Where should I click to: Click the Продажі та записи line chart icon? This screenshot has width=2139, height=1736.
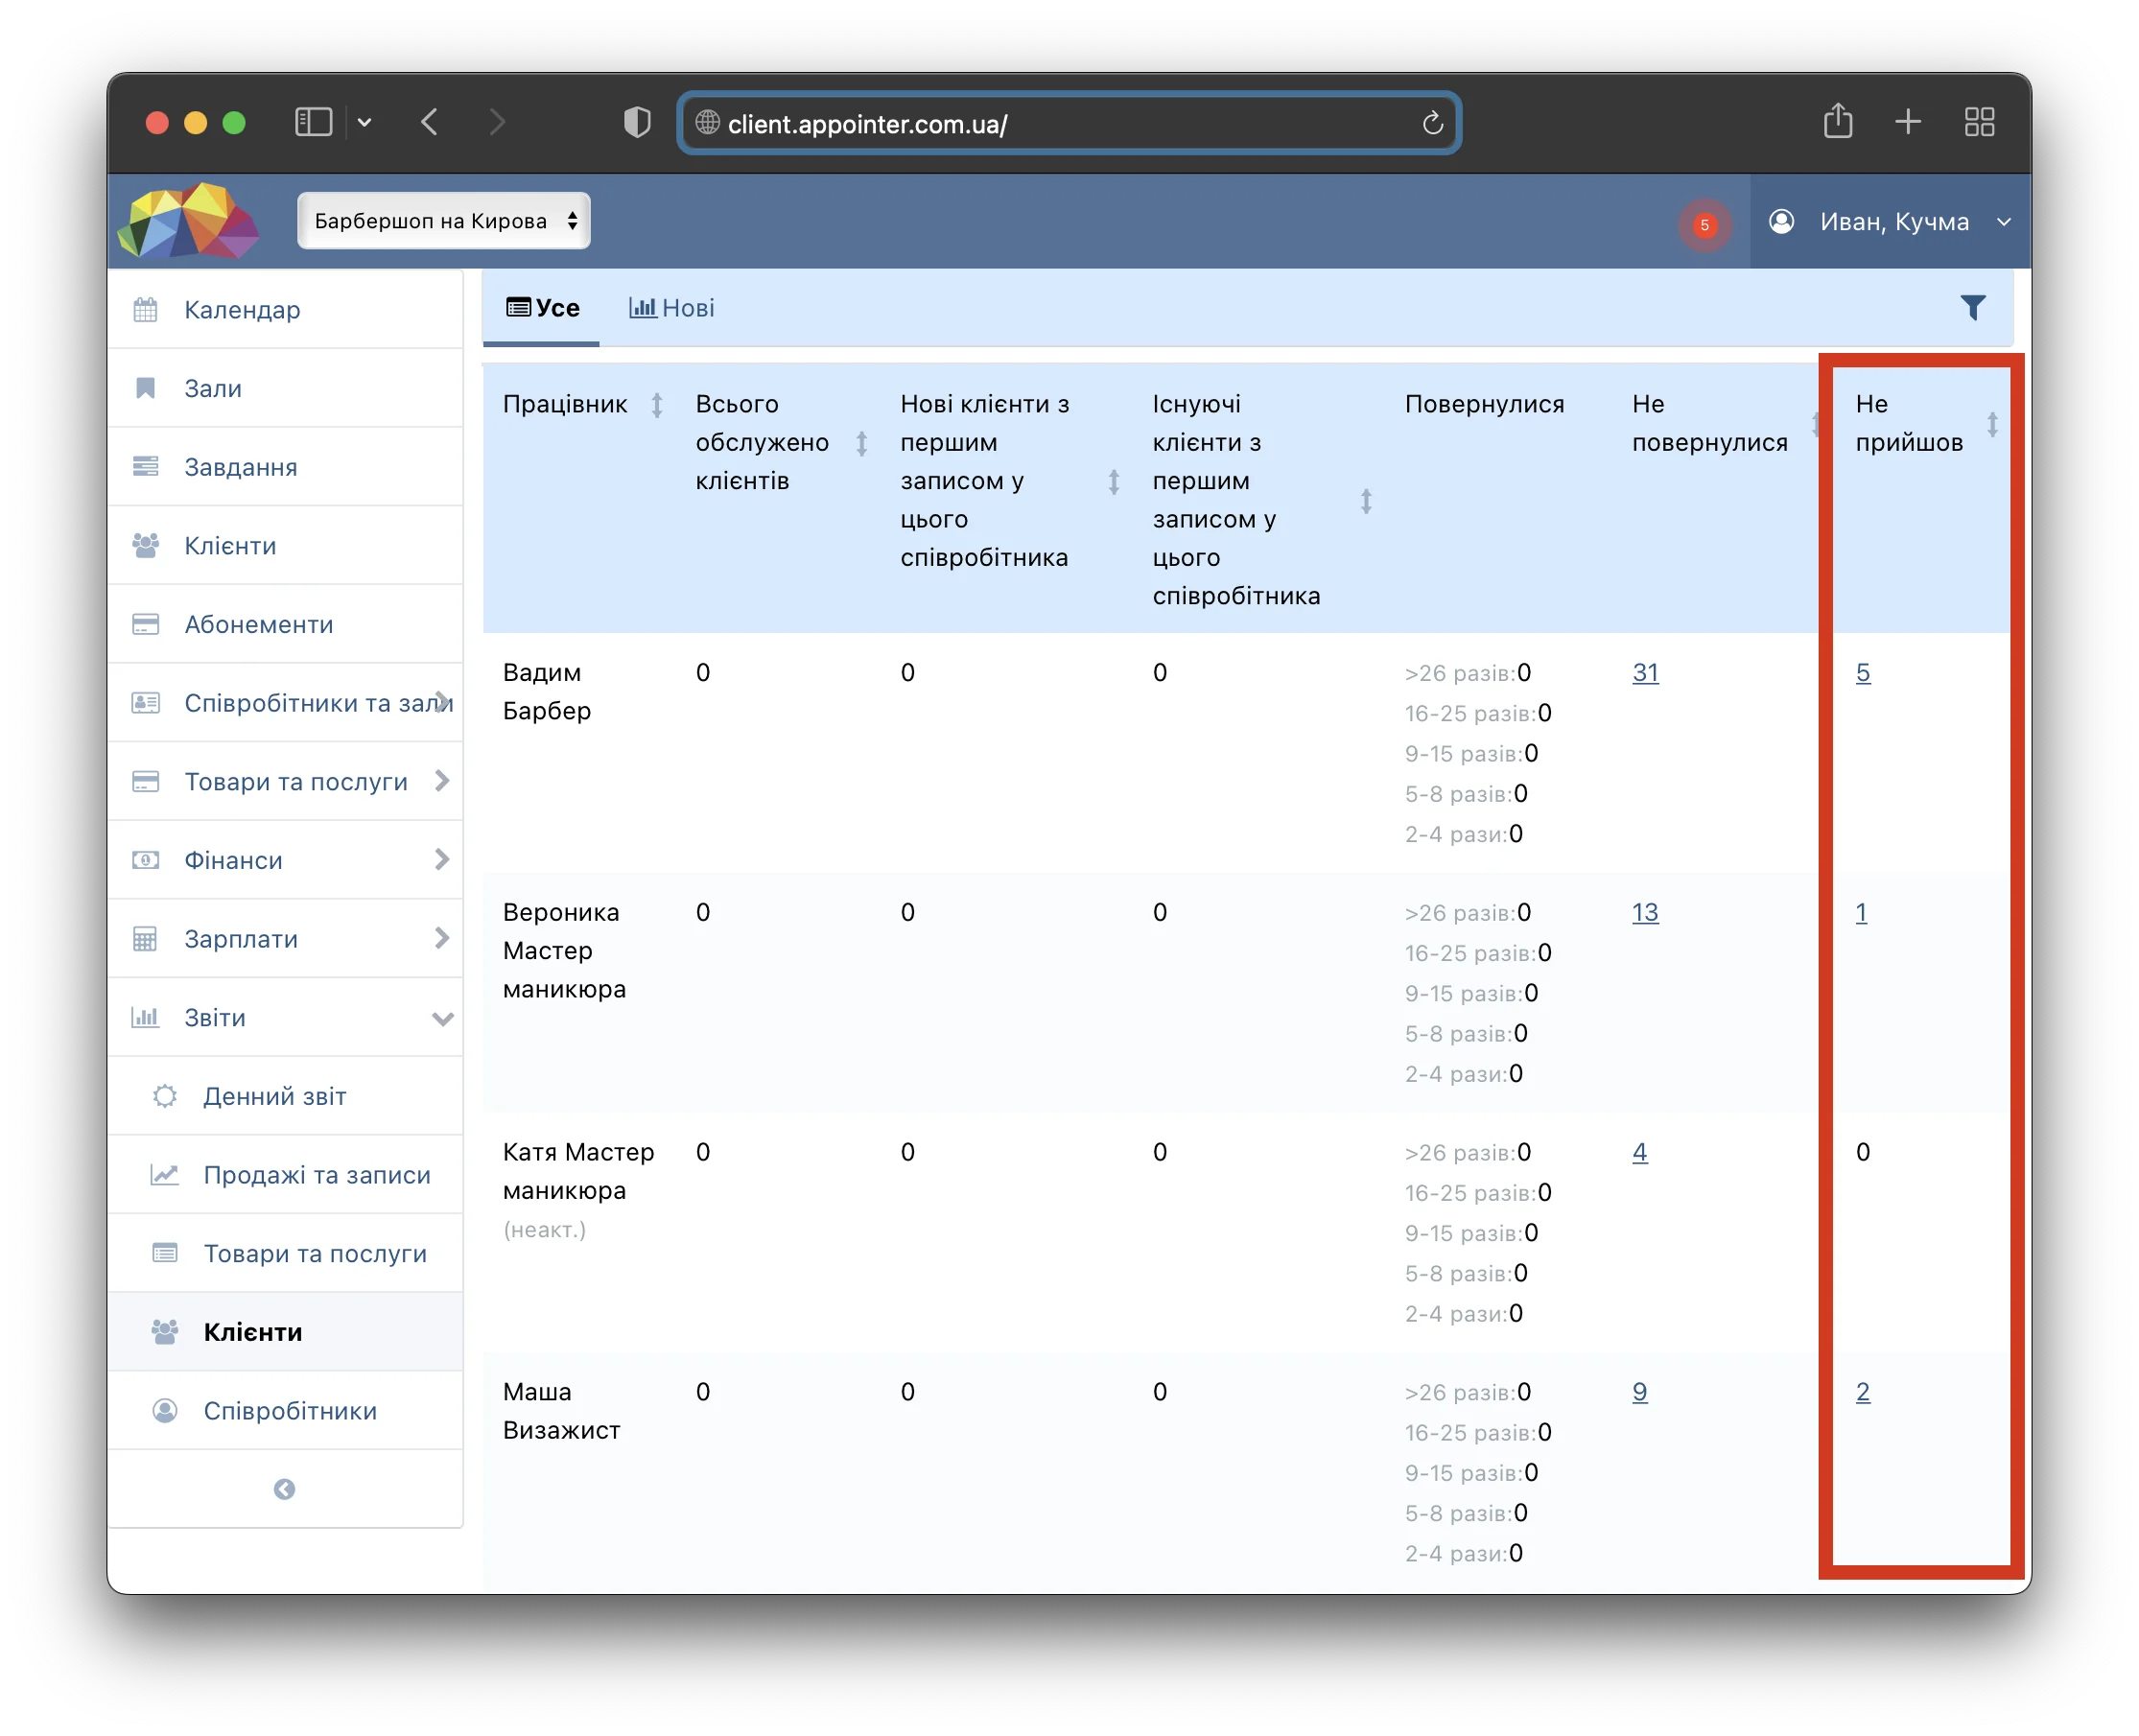click(165, 1175)
